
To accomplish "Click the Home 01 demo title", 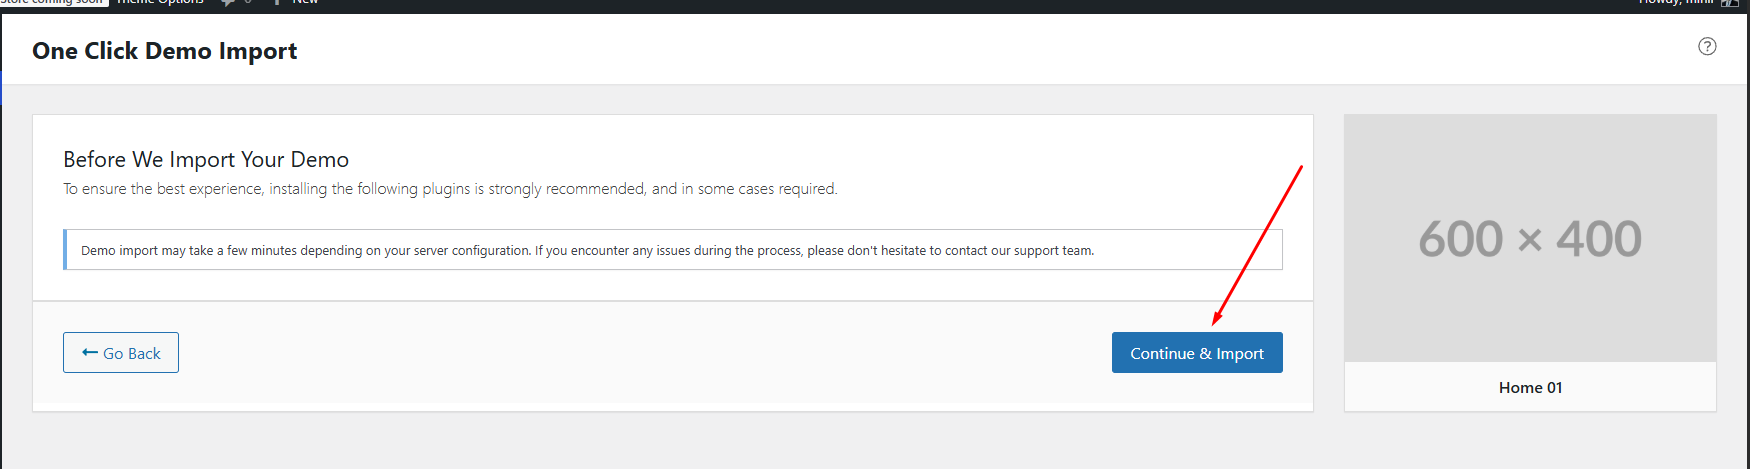I will (x=1529, y=388).
